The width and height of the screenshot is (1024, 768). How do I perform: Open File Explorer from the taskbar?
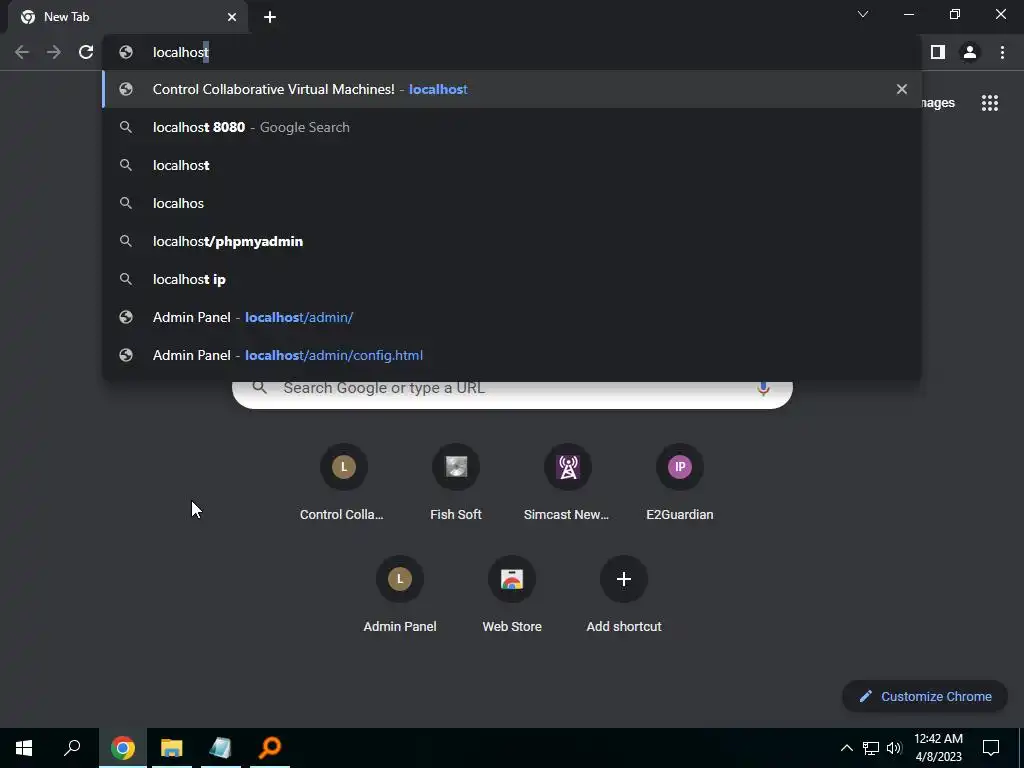pyautogui.click(x=172, y=748)
